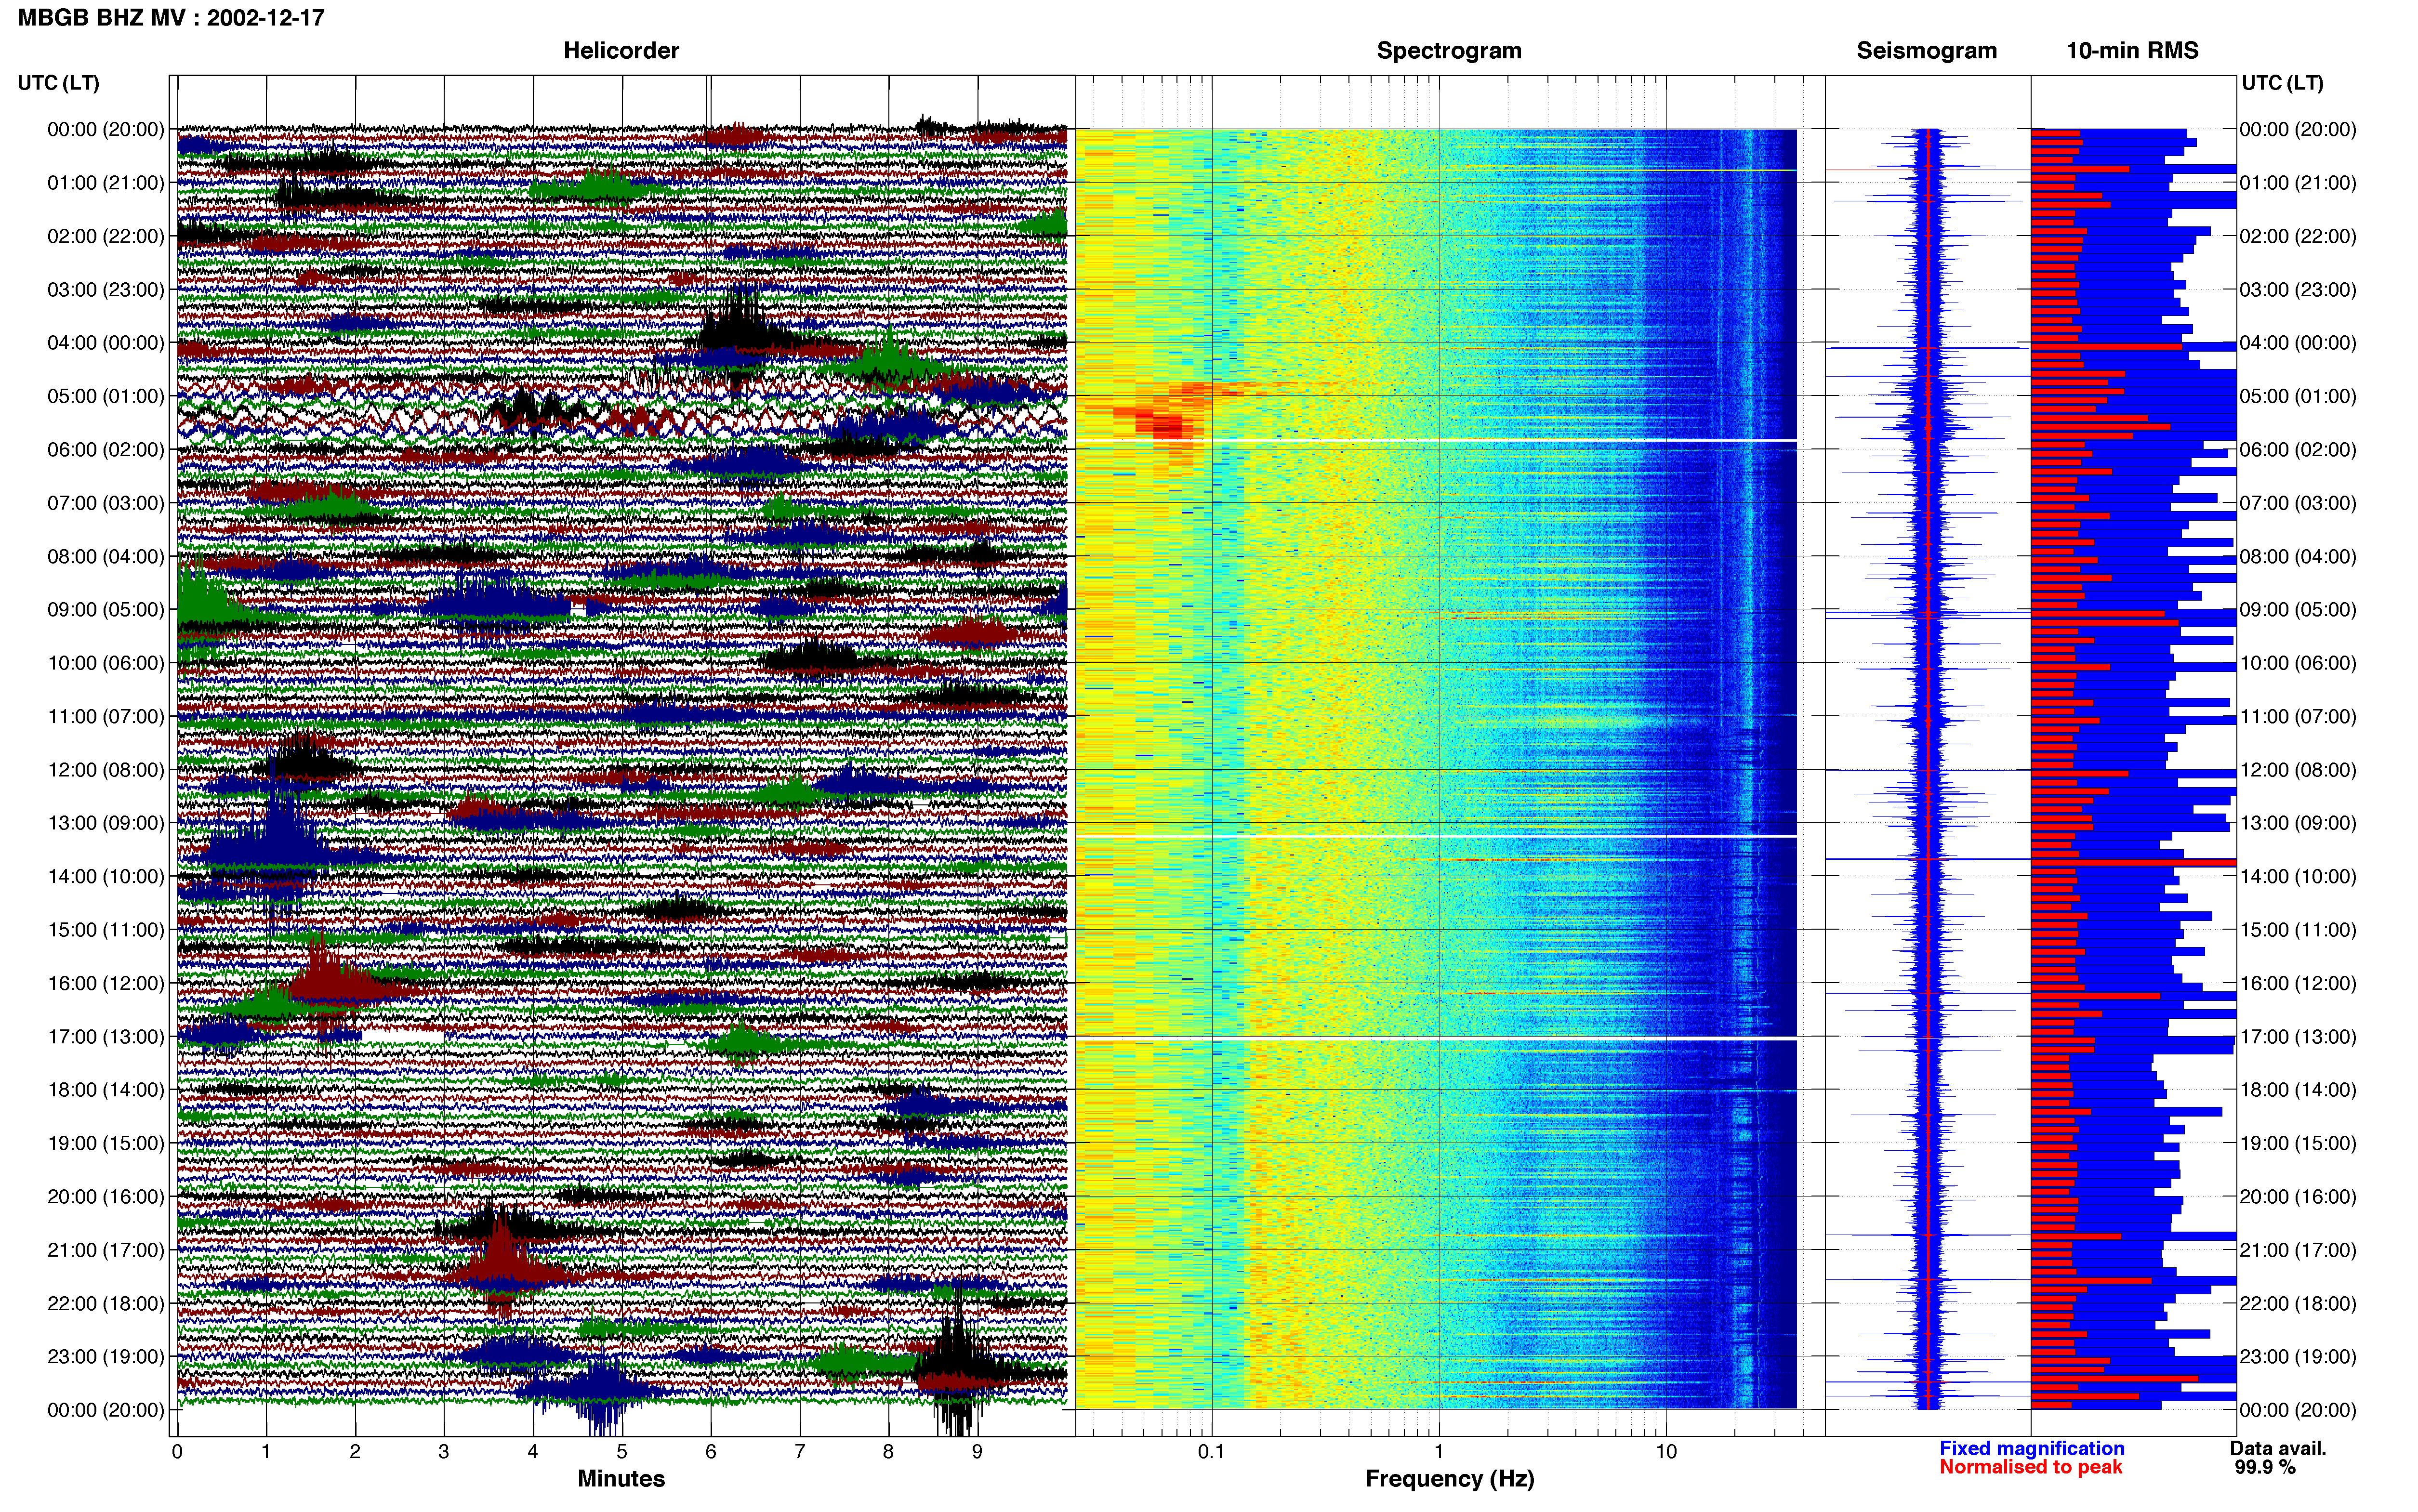
Task: Click helicorder-side time label '07:00 (03:00)'
Action: coord(106,503)
